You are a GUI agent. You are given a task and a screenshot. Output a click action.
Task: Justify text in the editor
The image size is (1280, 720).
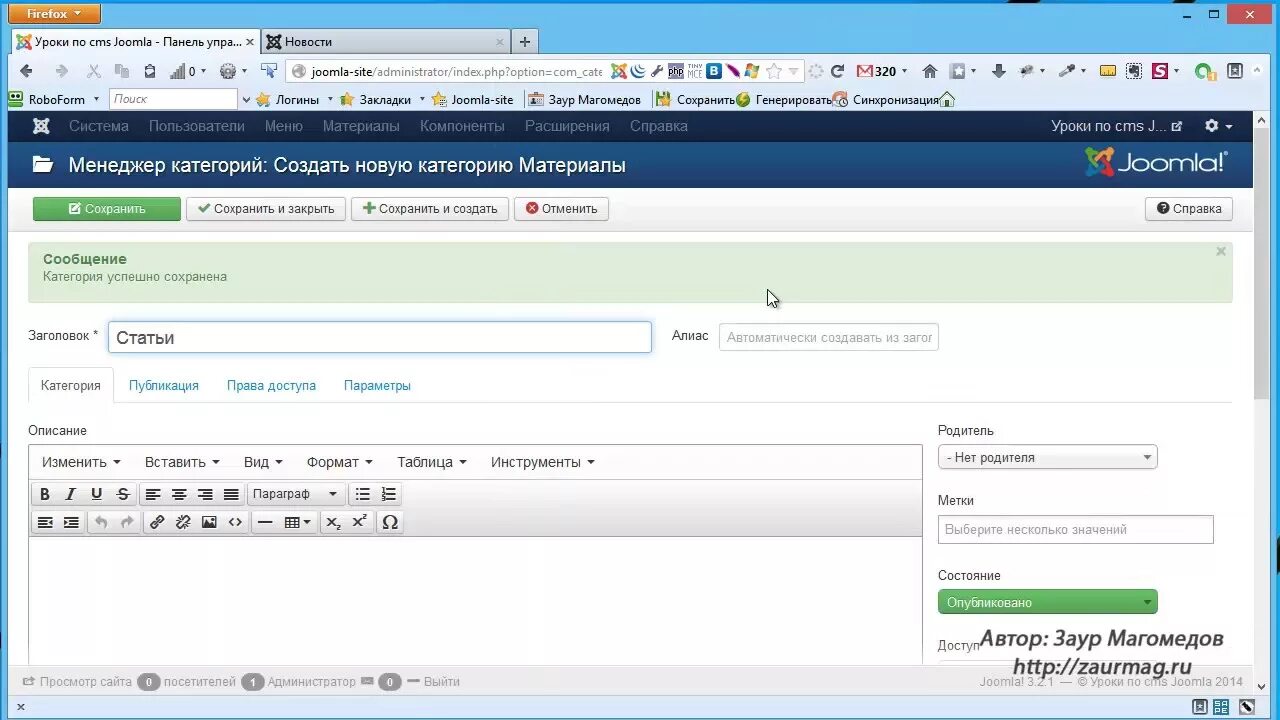point(231,494)
